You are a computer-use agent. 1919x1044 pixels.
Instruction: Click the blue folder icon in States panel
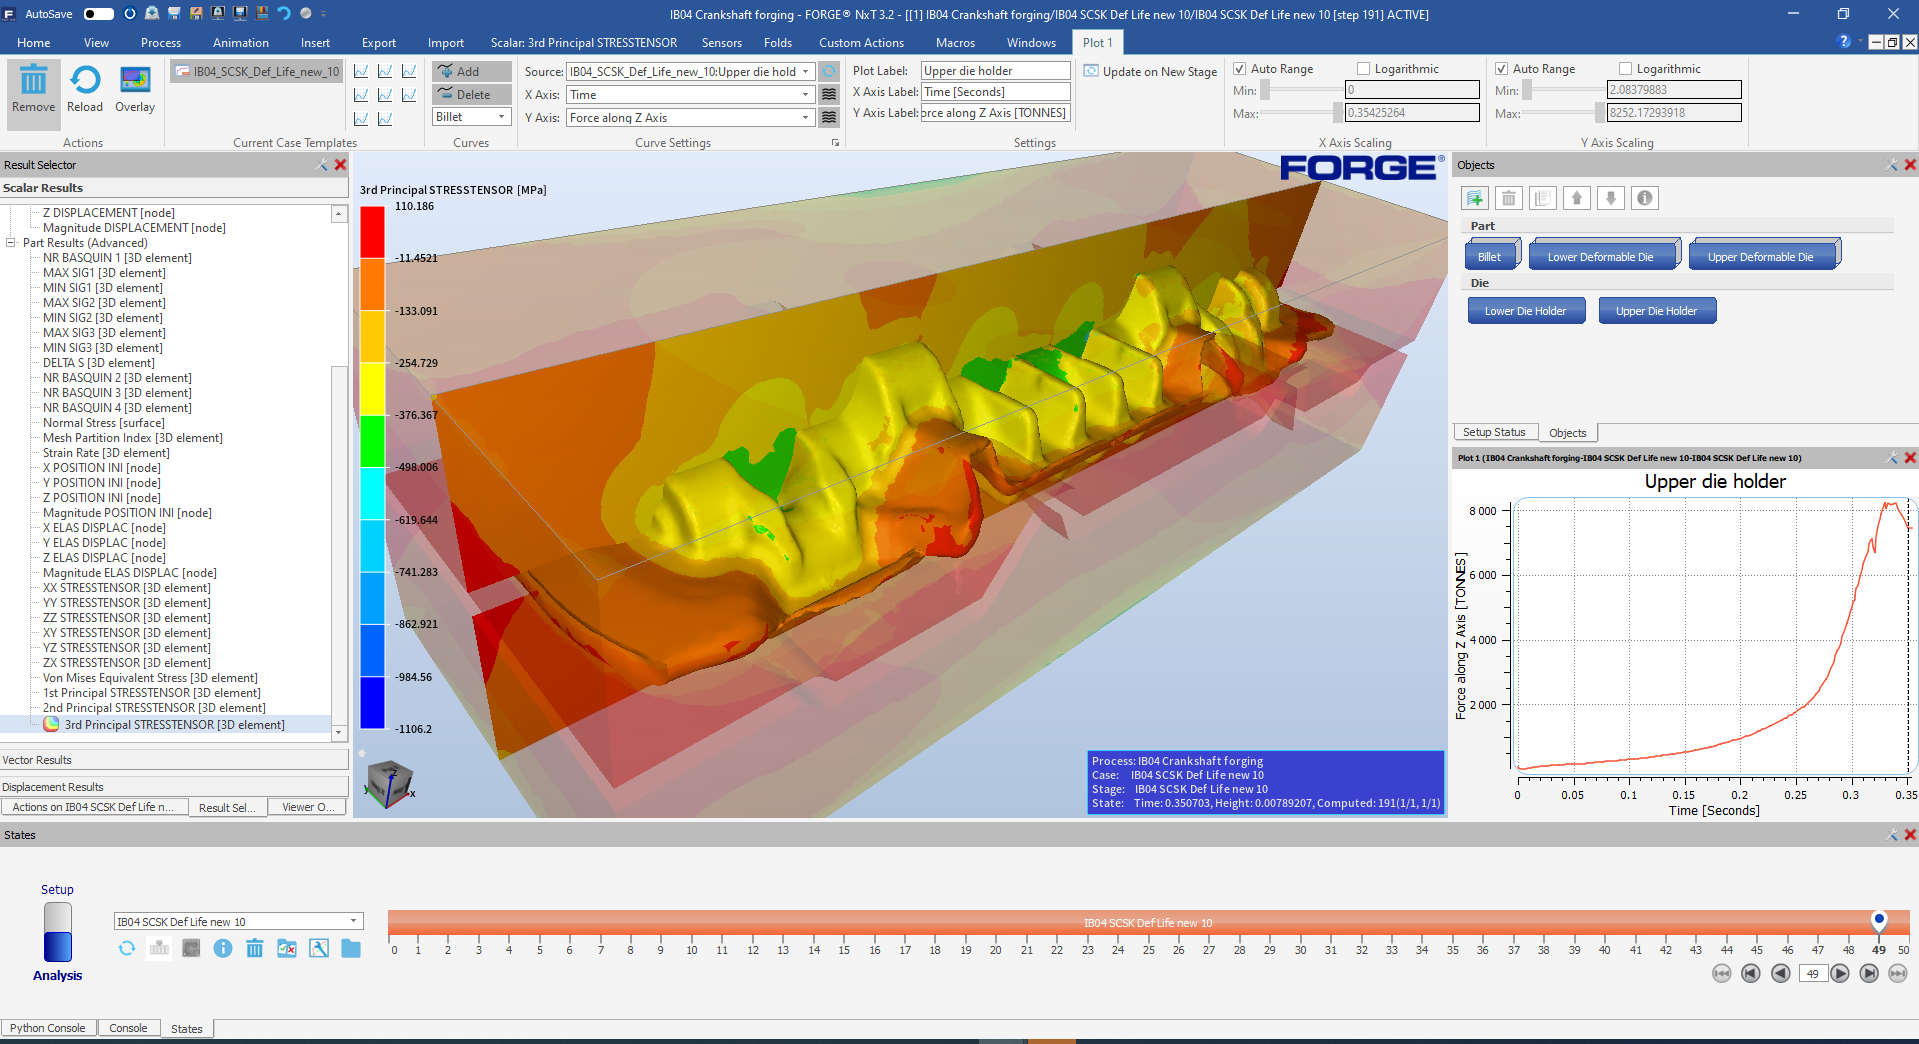351,948
